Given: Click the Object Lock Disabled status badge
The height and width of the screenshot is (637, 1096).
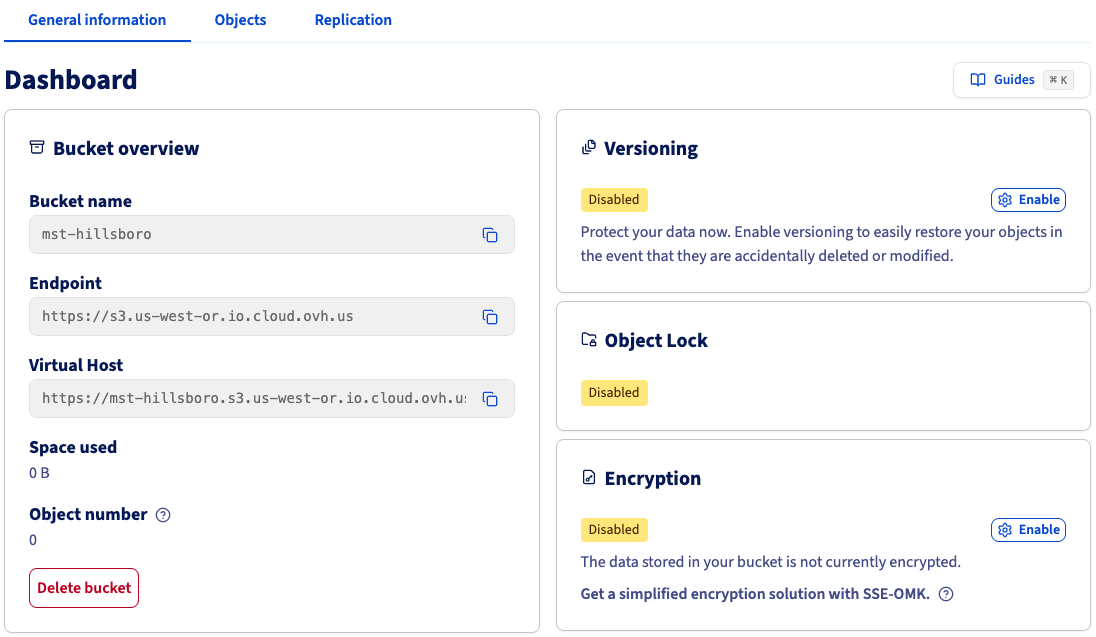Looking at the screenshot, I should tap(614, 393).
